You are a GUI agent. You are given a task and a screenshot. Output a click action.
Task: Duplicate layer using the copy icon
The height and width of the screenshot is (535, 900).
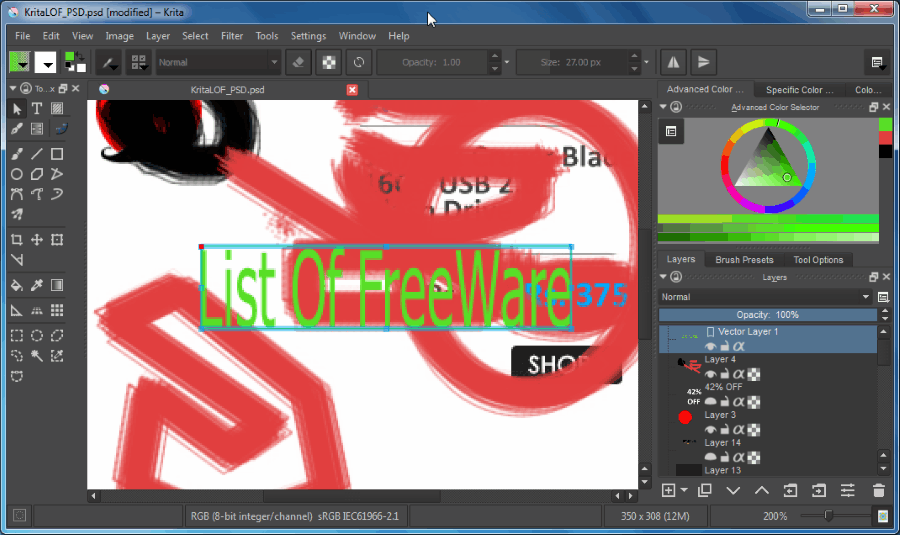coord(704,490)
